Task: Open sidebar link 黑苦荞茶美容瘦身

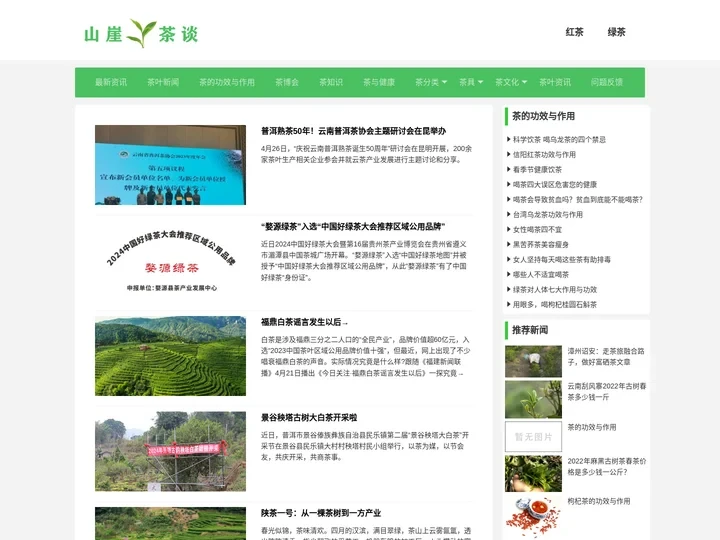Action: pos(540,244)
